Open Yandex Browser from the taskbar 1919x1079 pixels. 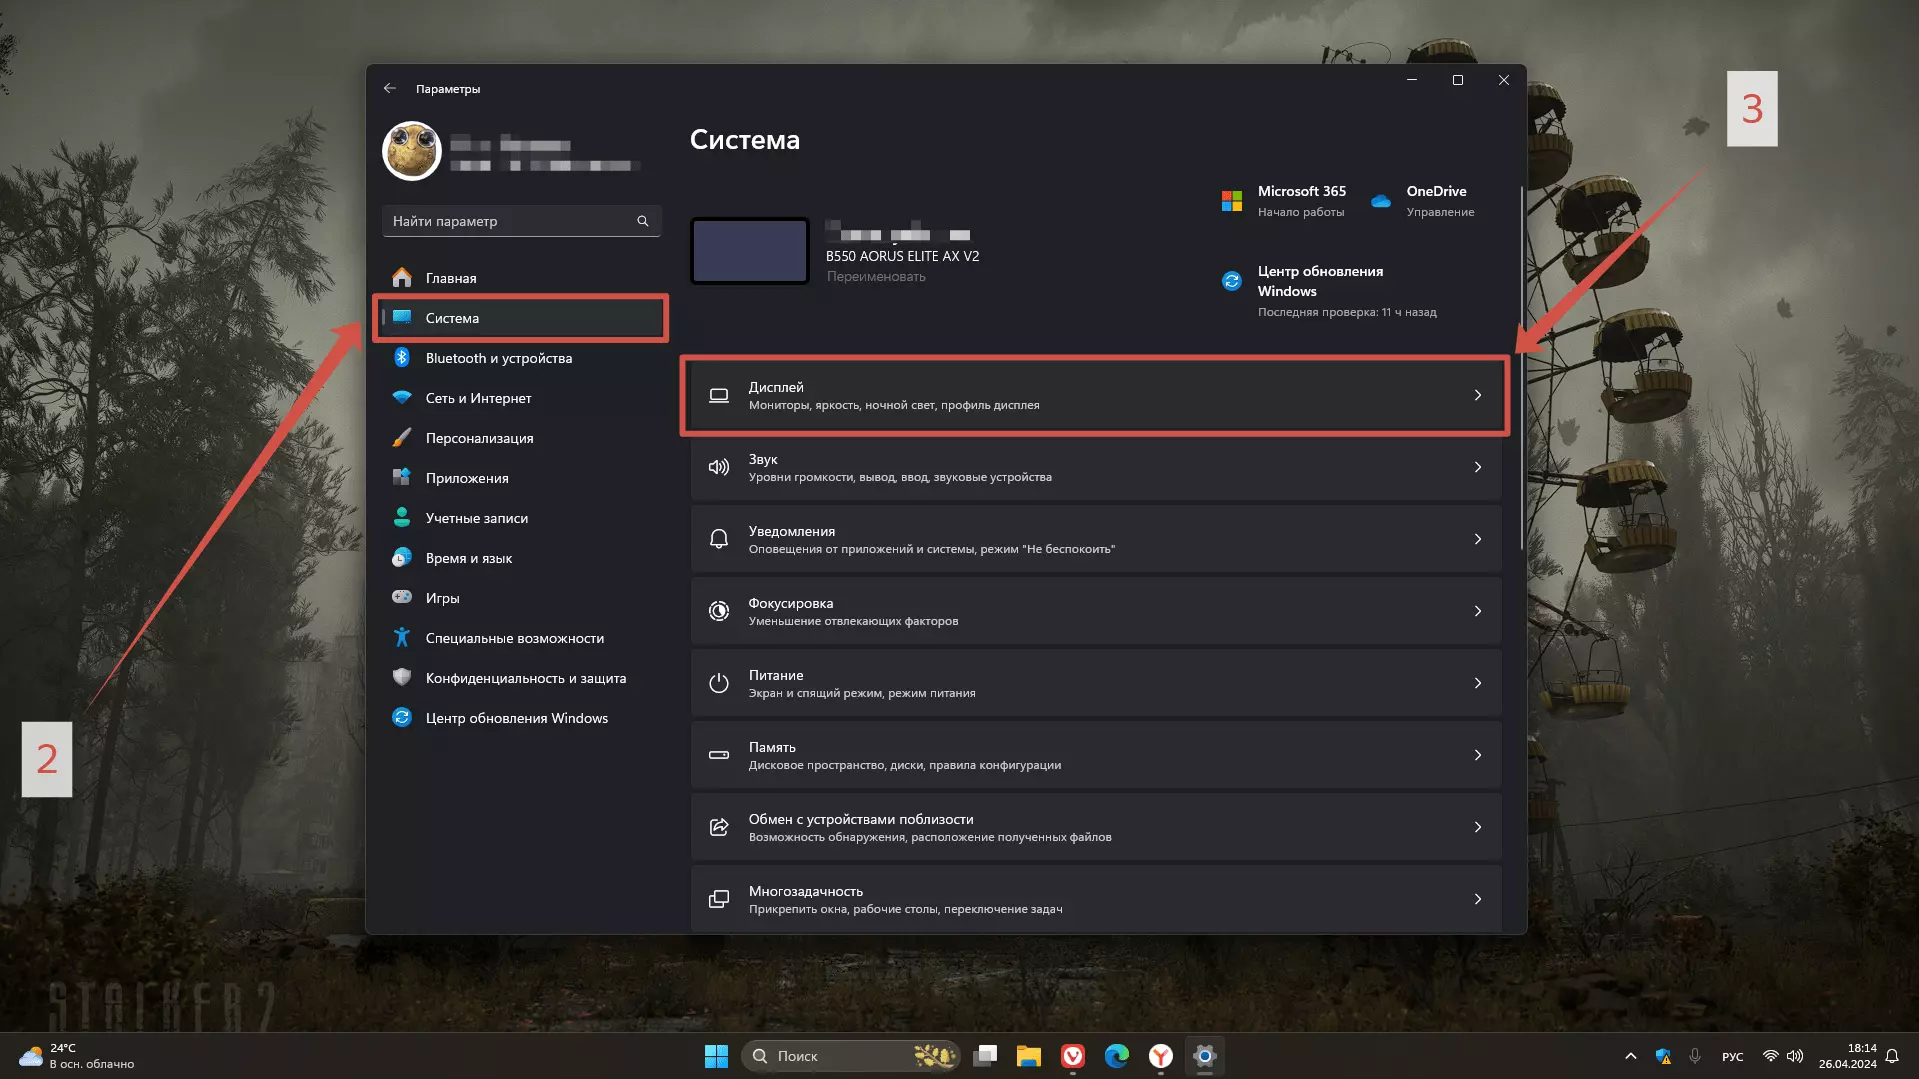[x=1161, y=1056]
